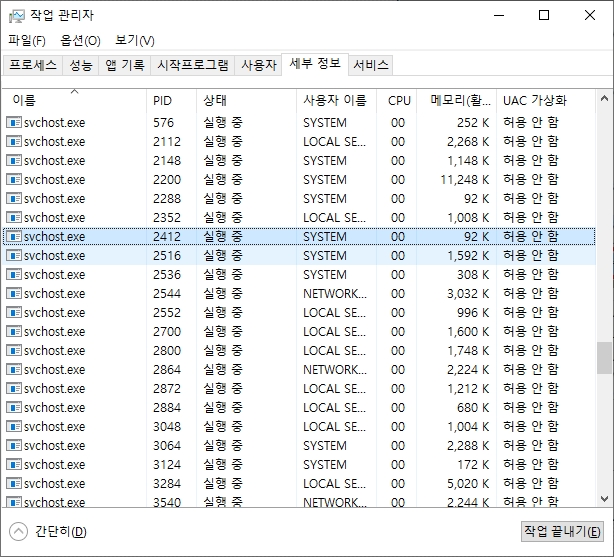Open the 파일(F) menu

click(27, 40)
